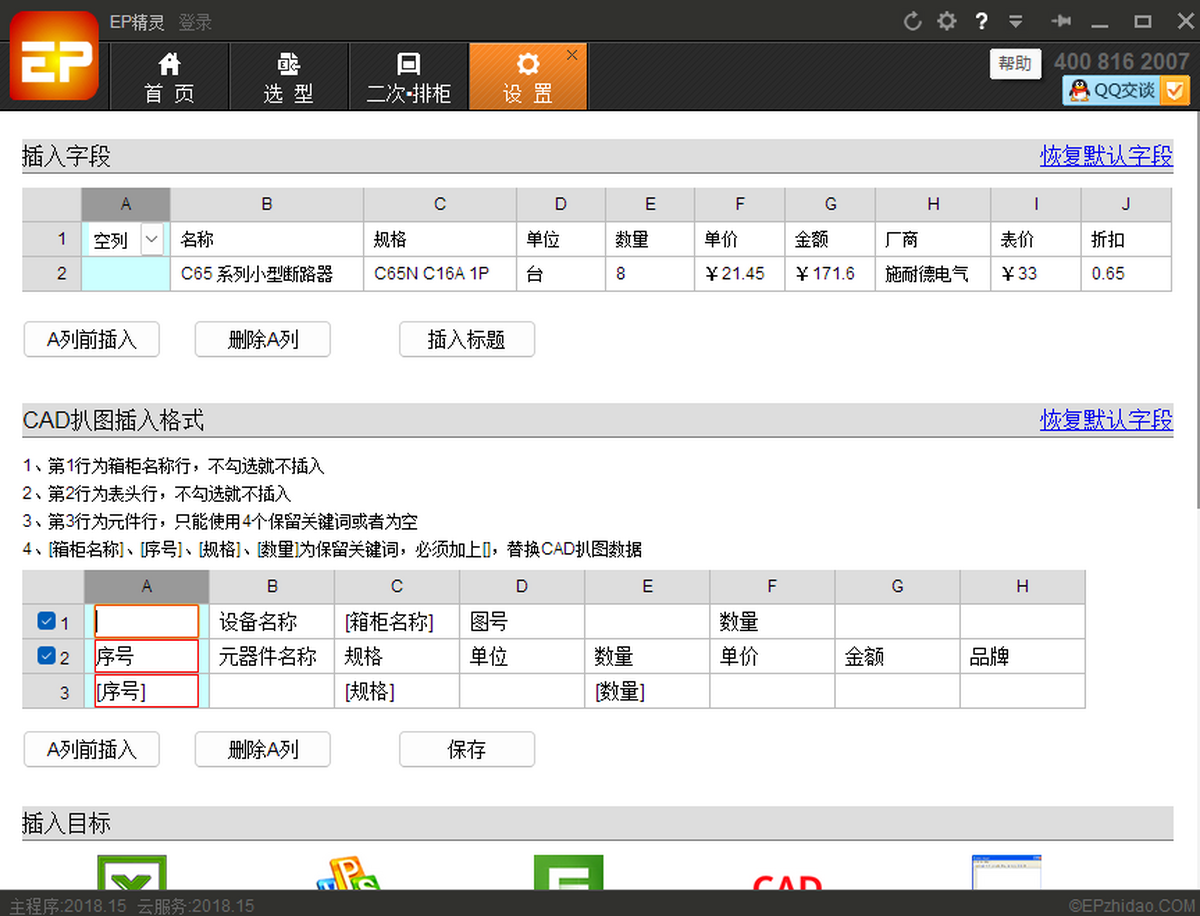This screenshot has height=916, width=1200.
Task: Select the 设置 tab
Action: pyautogui.click(x=527, y=77)
